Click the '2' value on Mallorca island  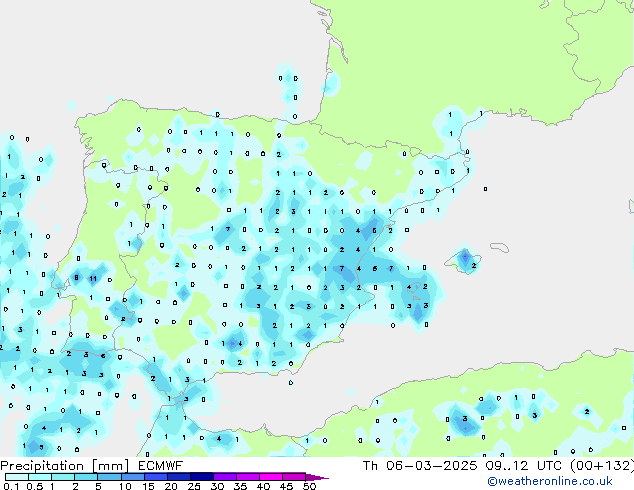[x=473, y=266]
